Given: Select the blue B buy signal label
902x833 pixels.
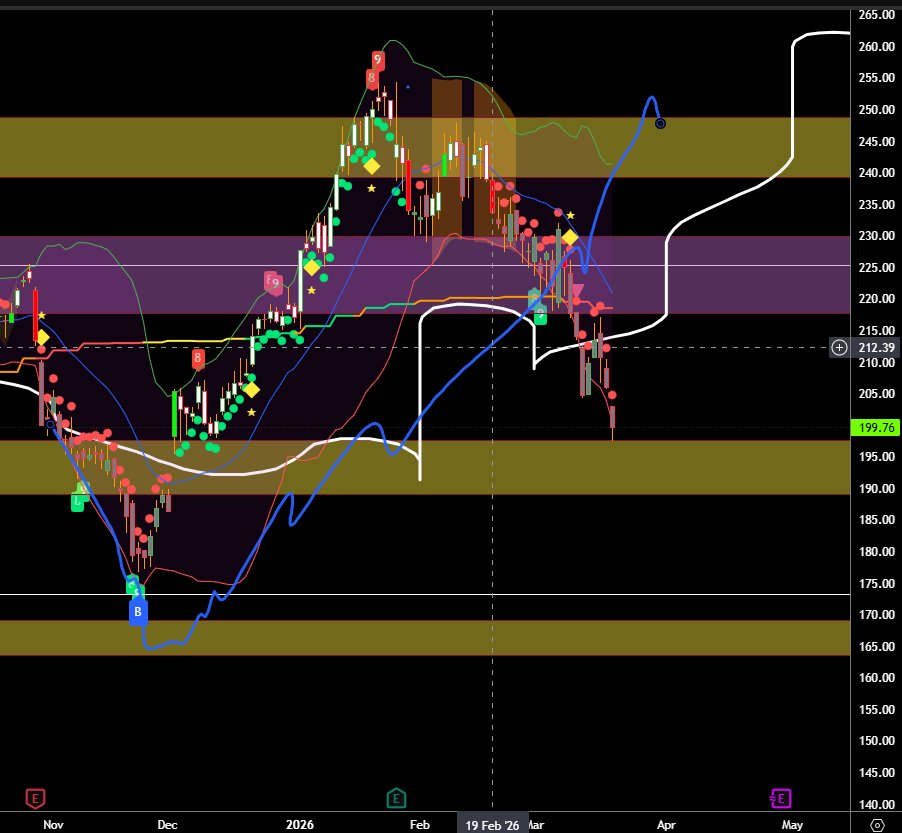Looking at the screenshot, I should [138, 612].
